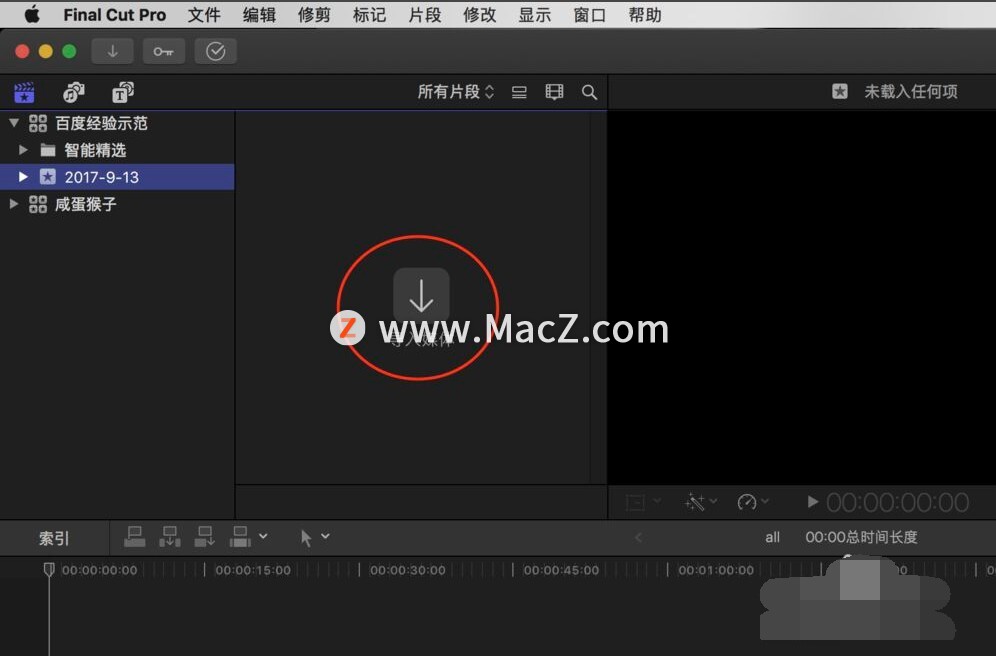Screen dimensions: 996x656
Task: Click the browser search magnifier icon
Action: pos(589,93)
